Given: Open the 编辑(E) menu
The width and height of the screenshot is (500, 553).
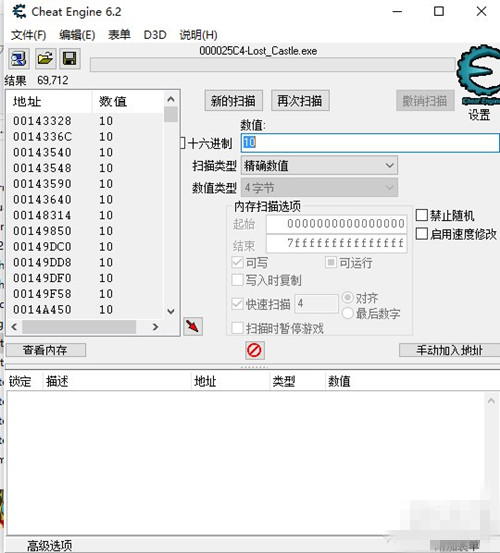Looking at the screenshot, I should (77, 35).
